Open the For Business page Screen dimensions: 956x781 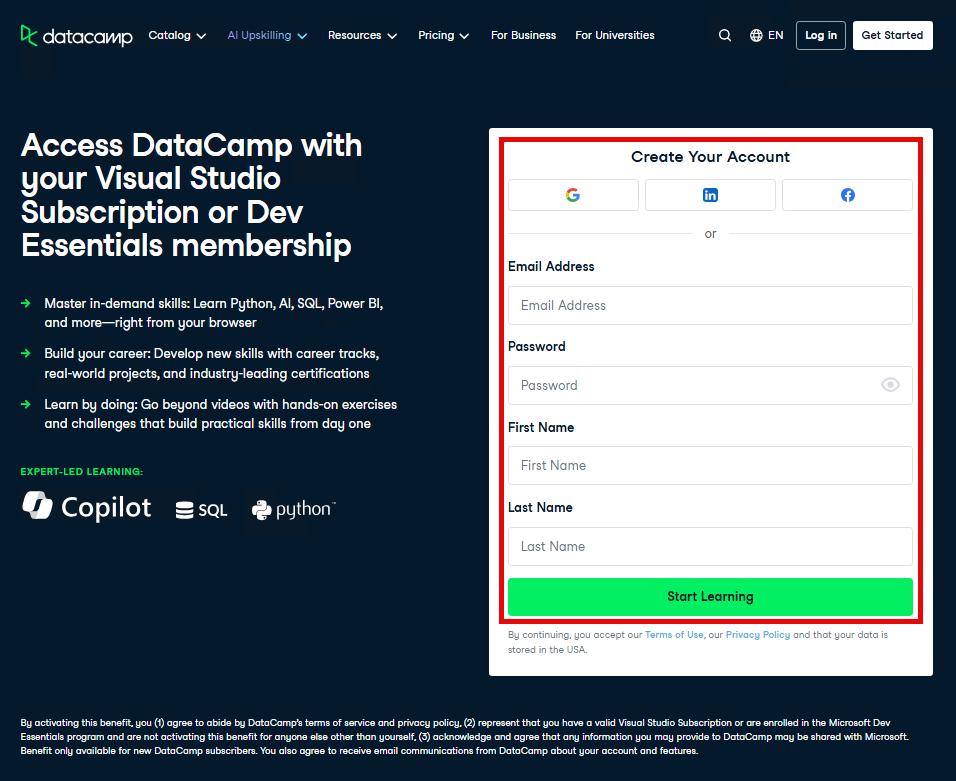(524, 35)
